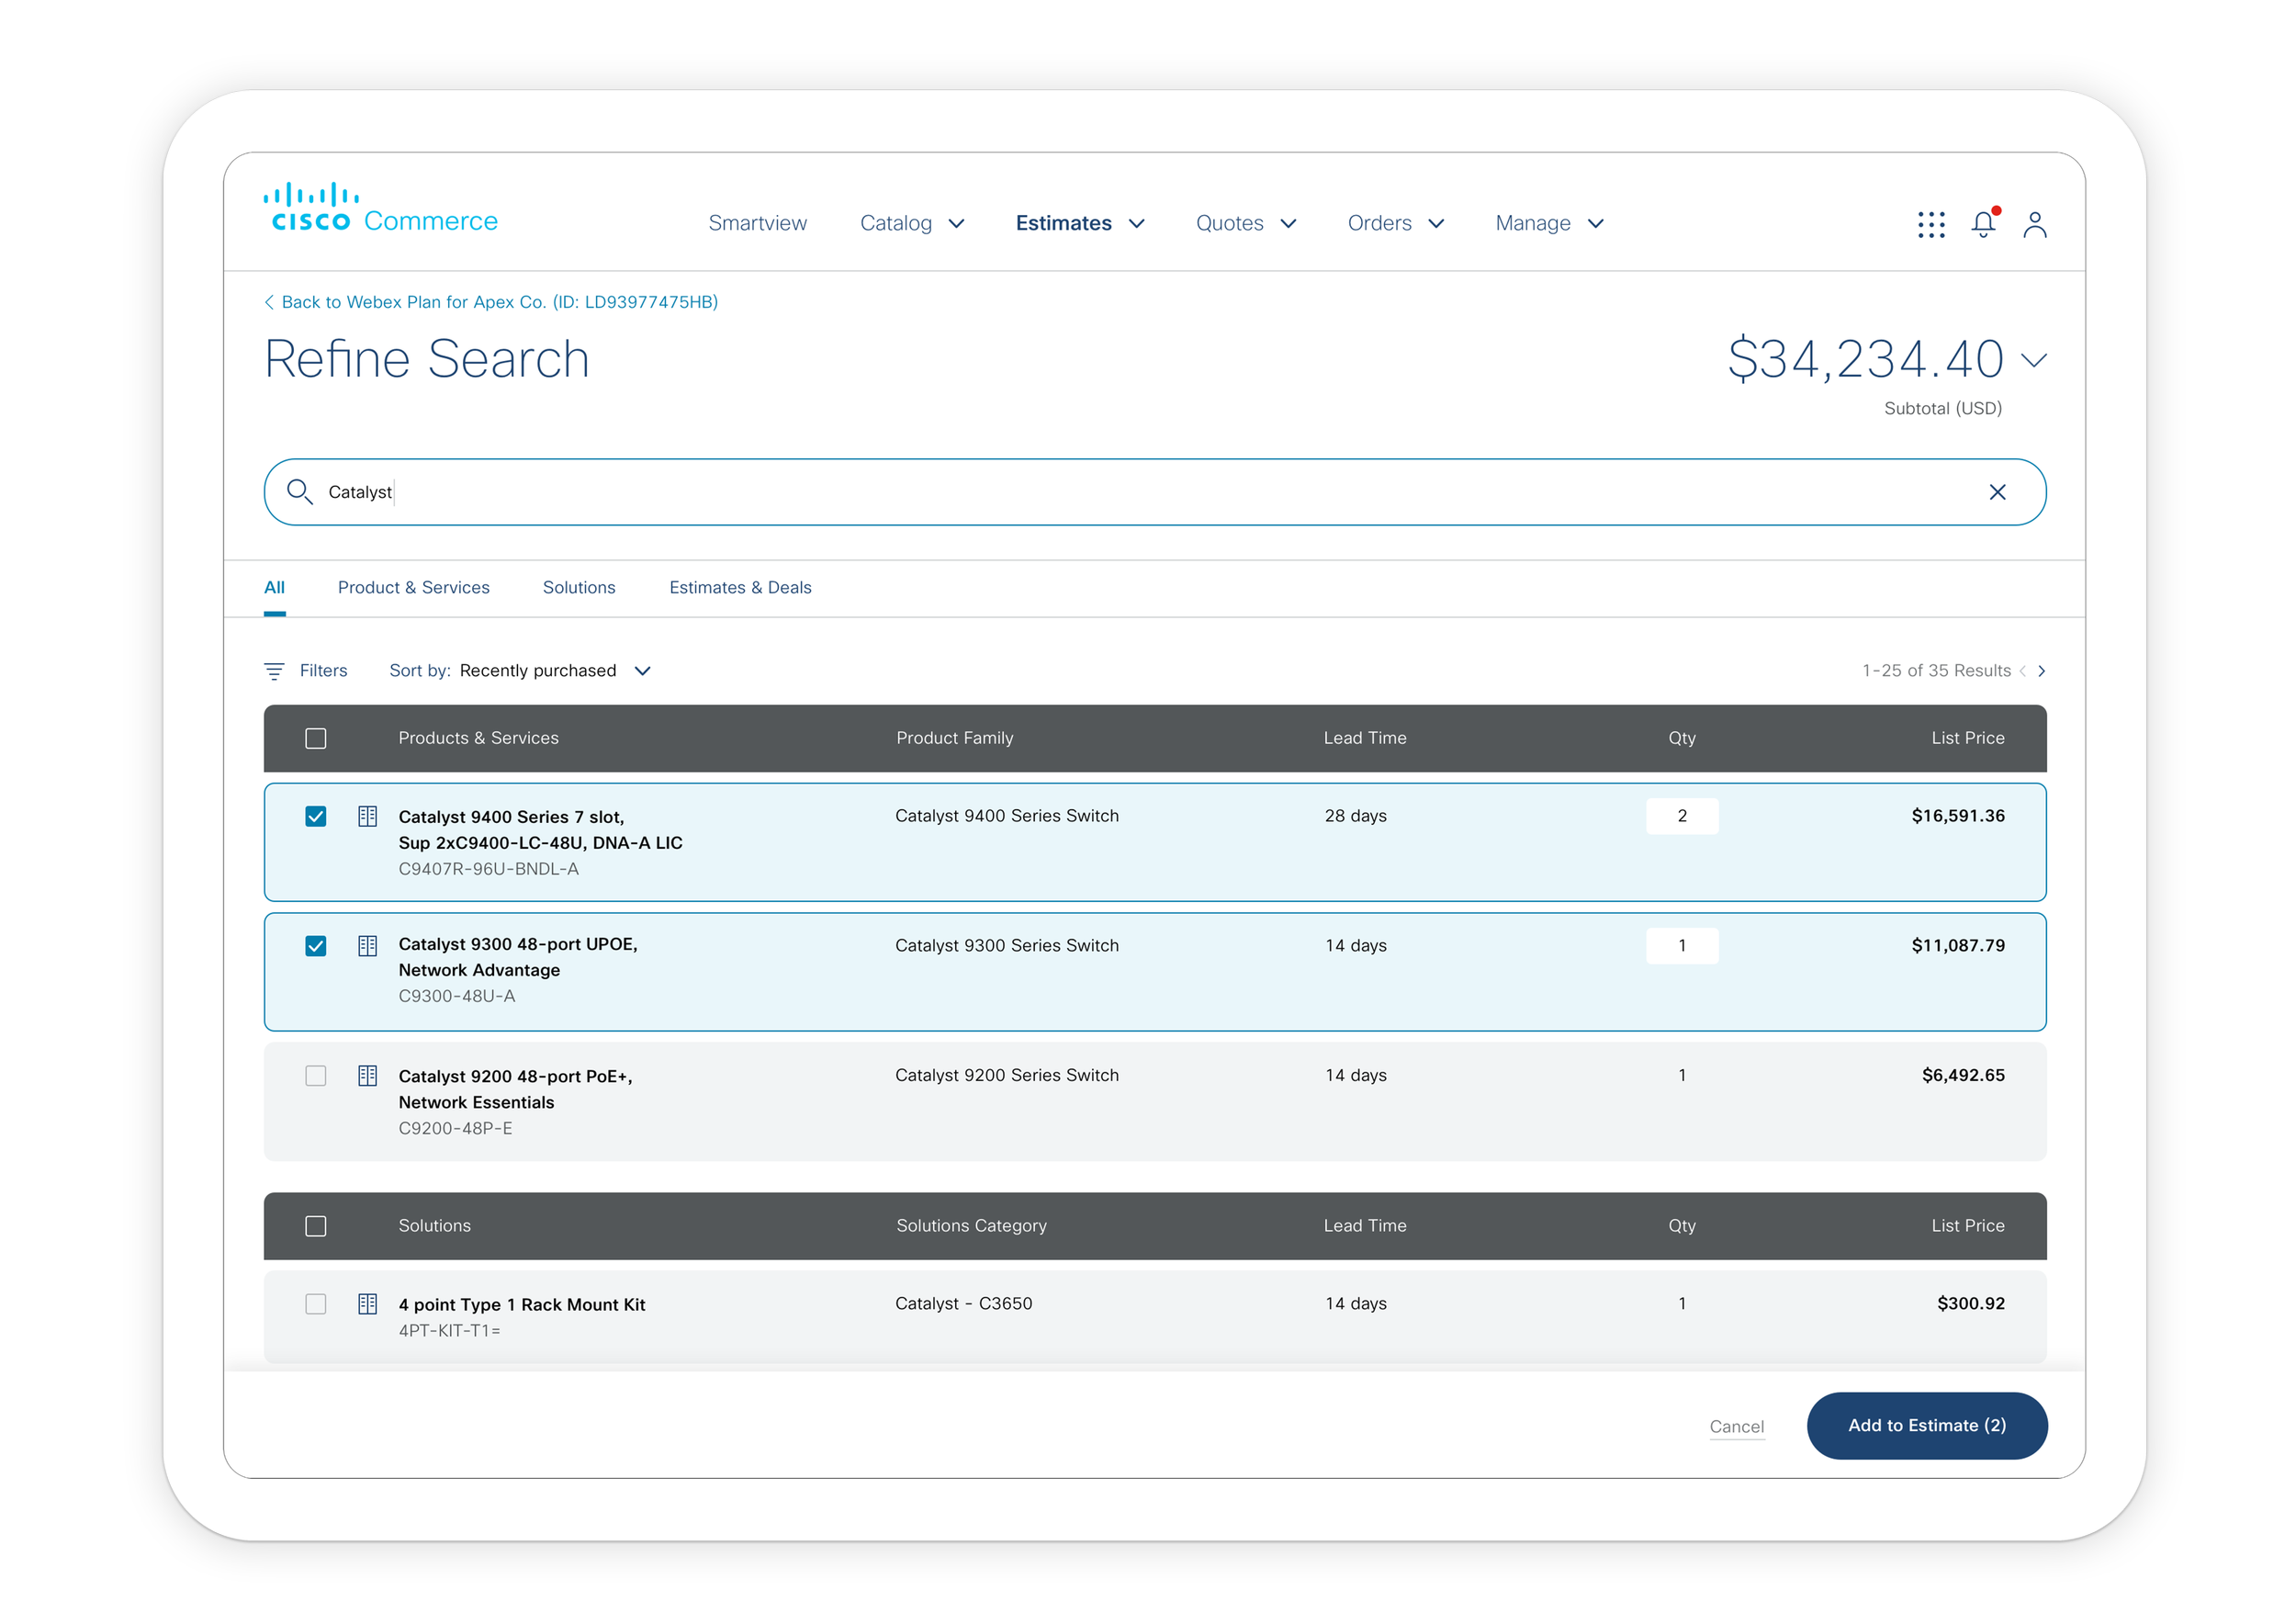Click the Rack Mount Kit details icon
The width and height of the screenshot is (2296, 1624).
[367, 1304]
